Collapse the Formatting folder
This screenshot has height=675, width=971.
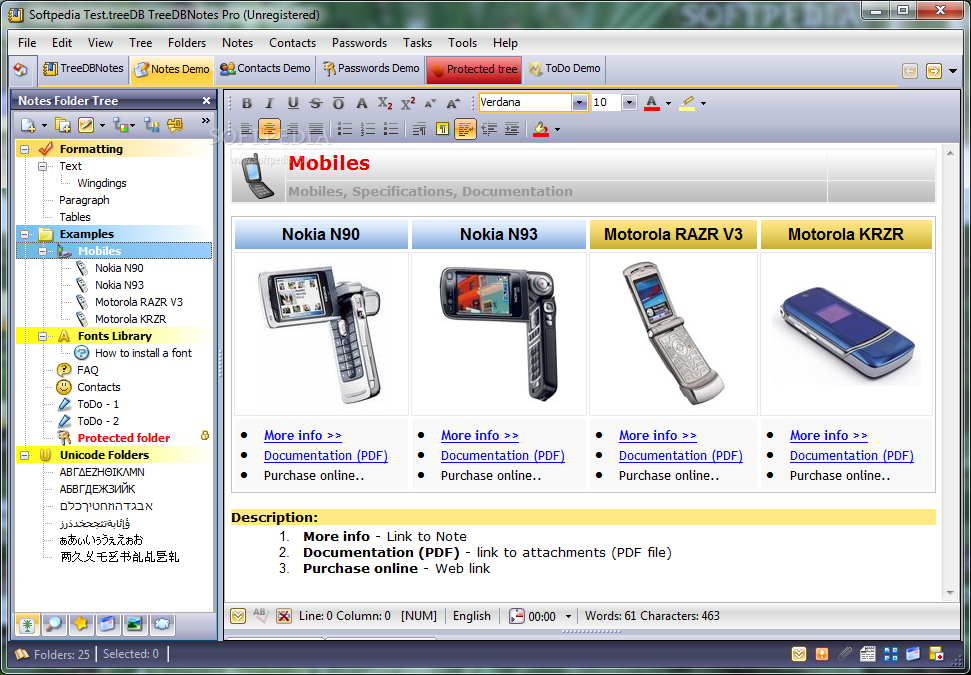pyautogui.click(x=25, y=149)
